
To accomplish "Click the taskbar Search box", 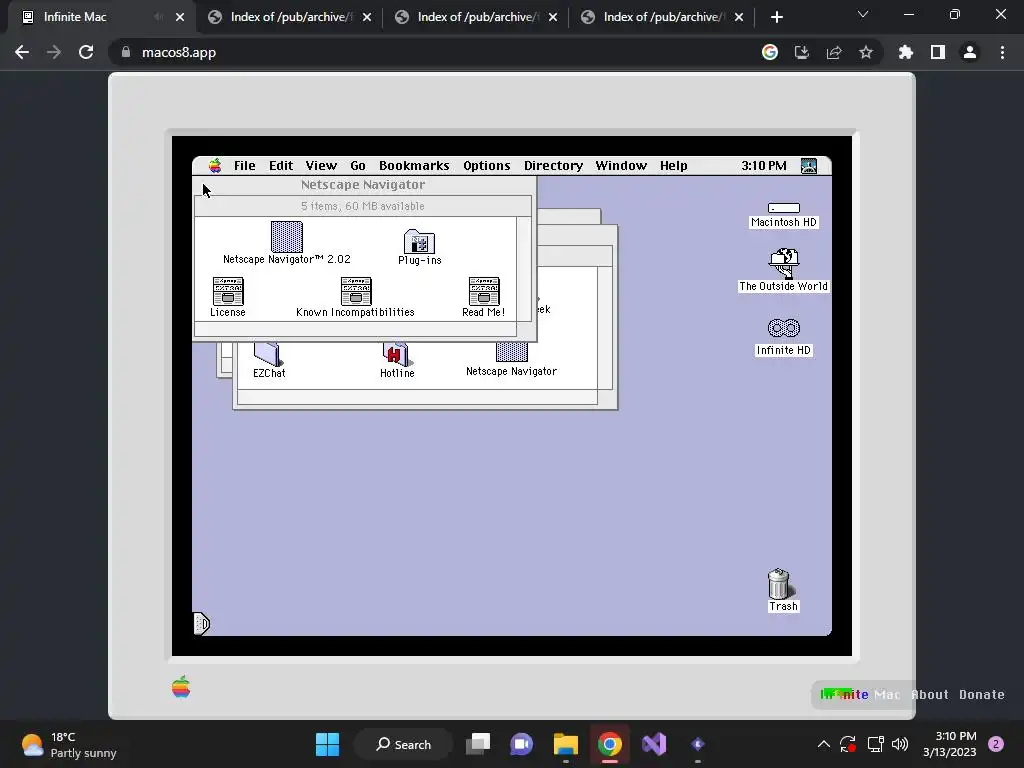I will 404,744.
